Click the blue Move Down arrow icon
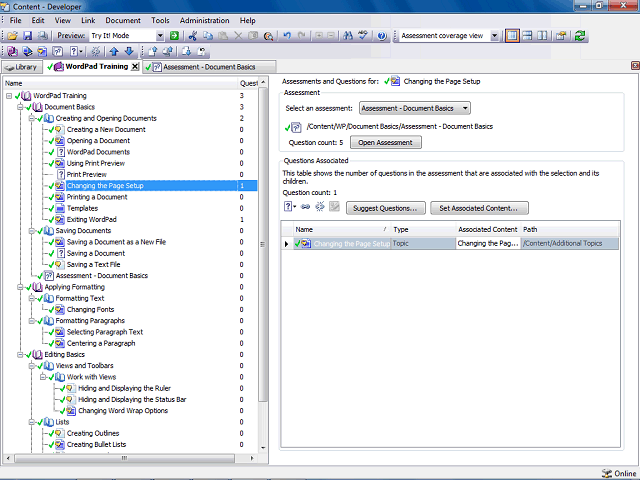640x480 pixels. pyautogui.click(x=129, y=51)
